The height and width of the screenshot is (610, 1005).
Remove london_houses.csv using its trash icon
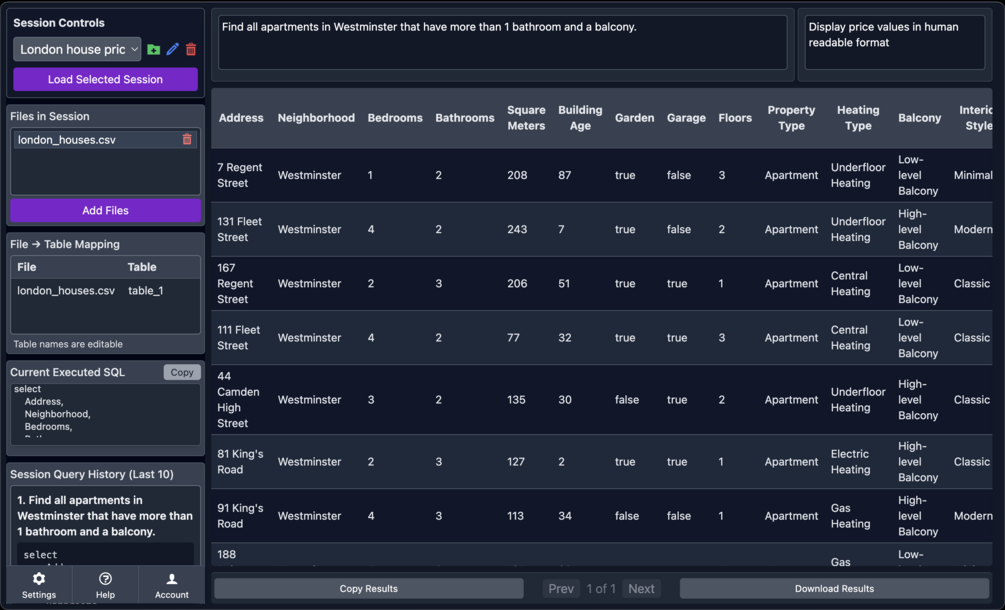[x=187, y=140]
